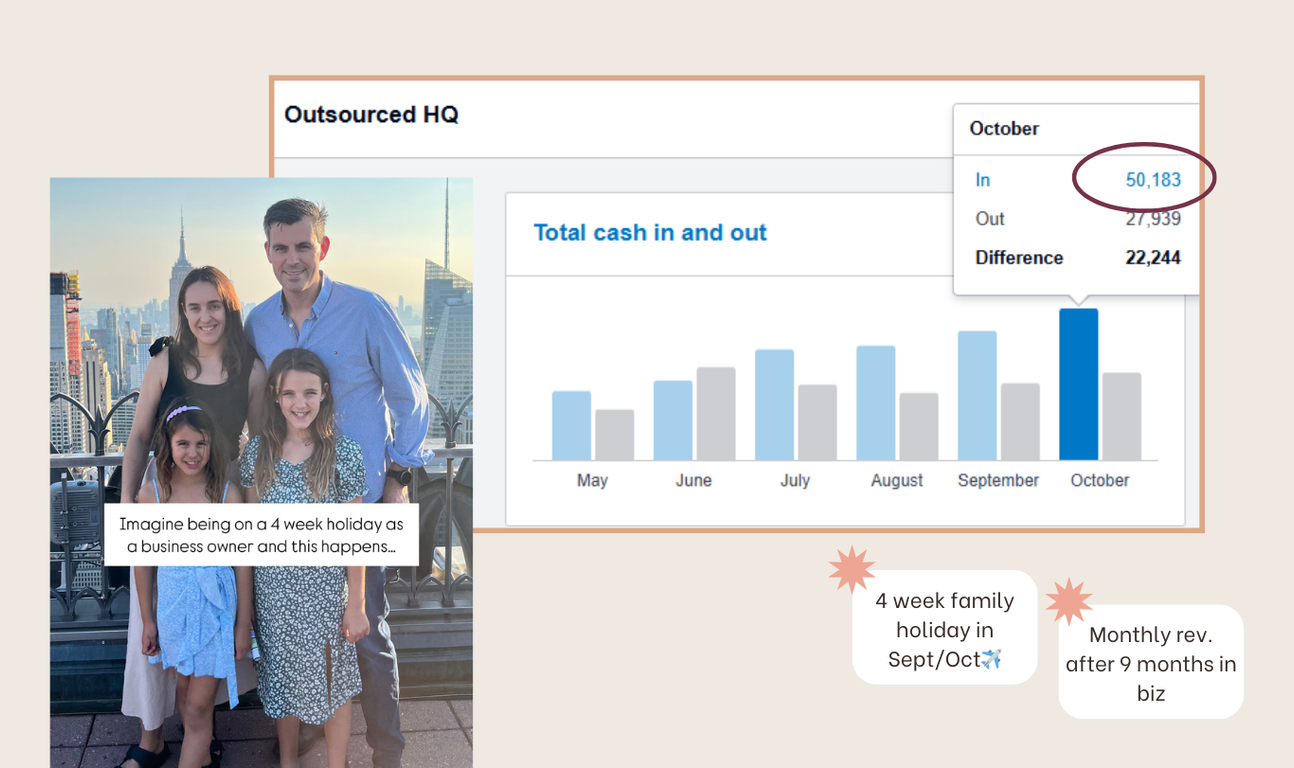Screen dimensions: 1294x768
Task: Click the "Out" label in the tooltip
Action: coord(990,219)
